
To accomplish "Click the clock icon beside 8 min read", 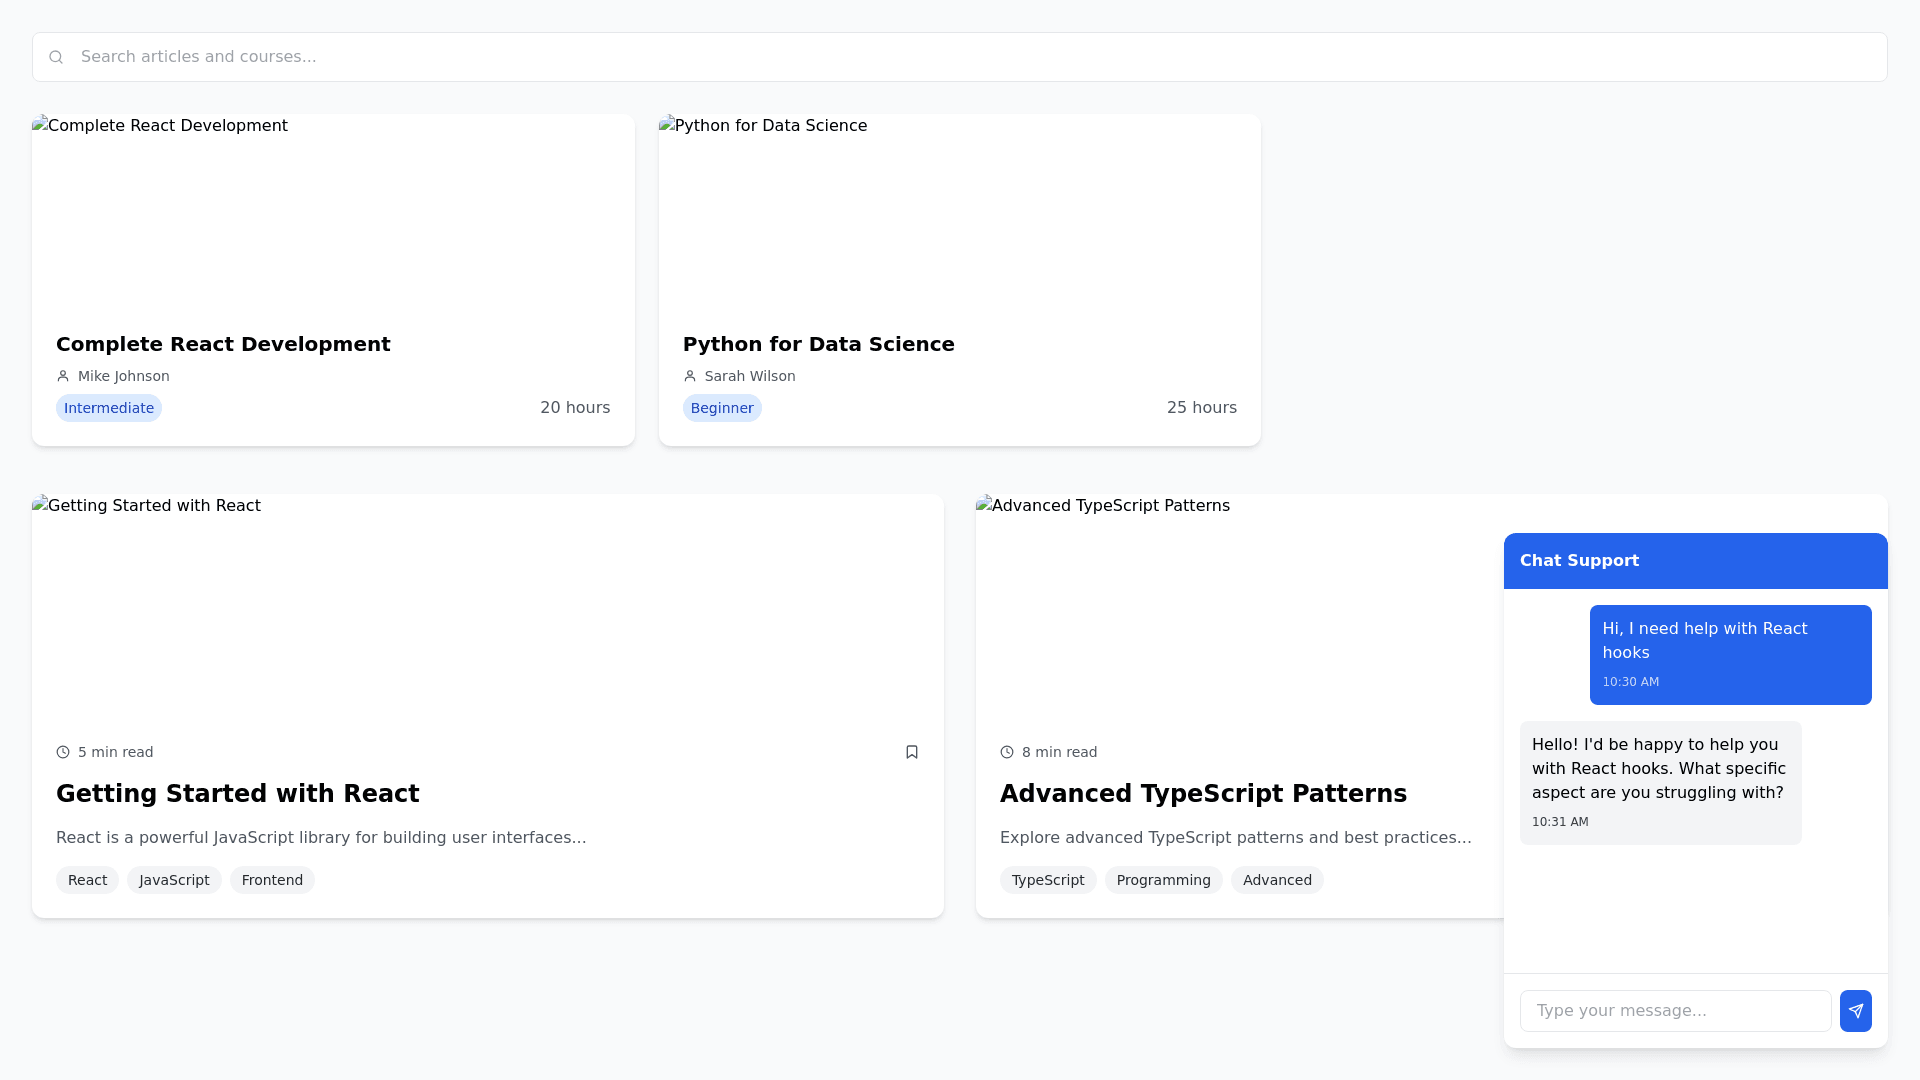I will (1007, 752).
